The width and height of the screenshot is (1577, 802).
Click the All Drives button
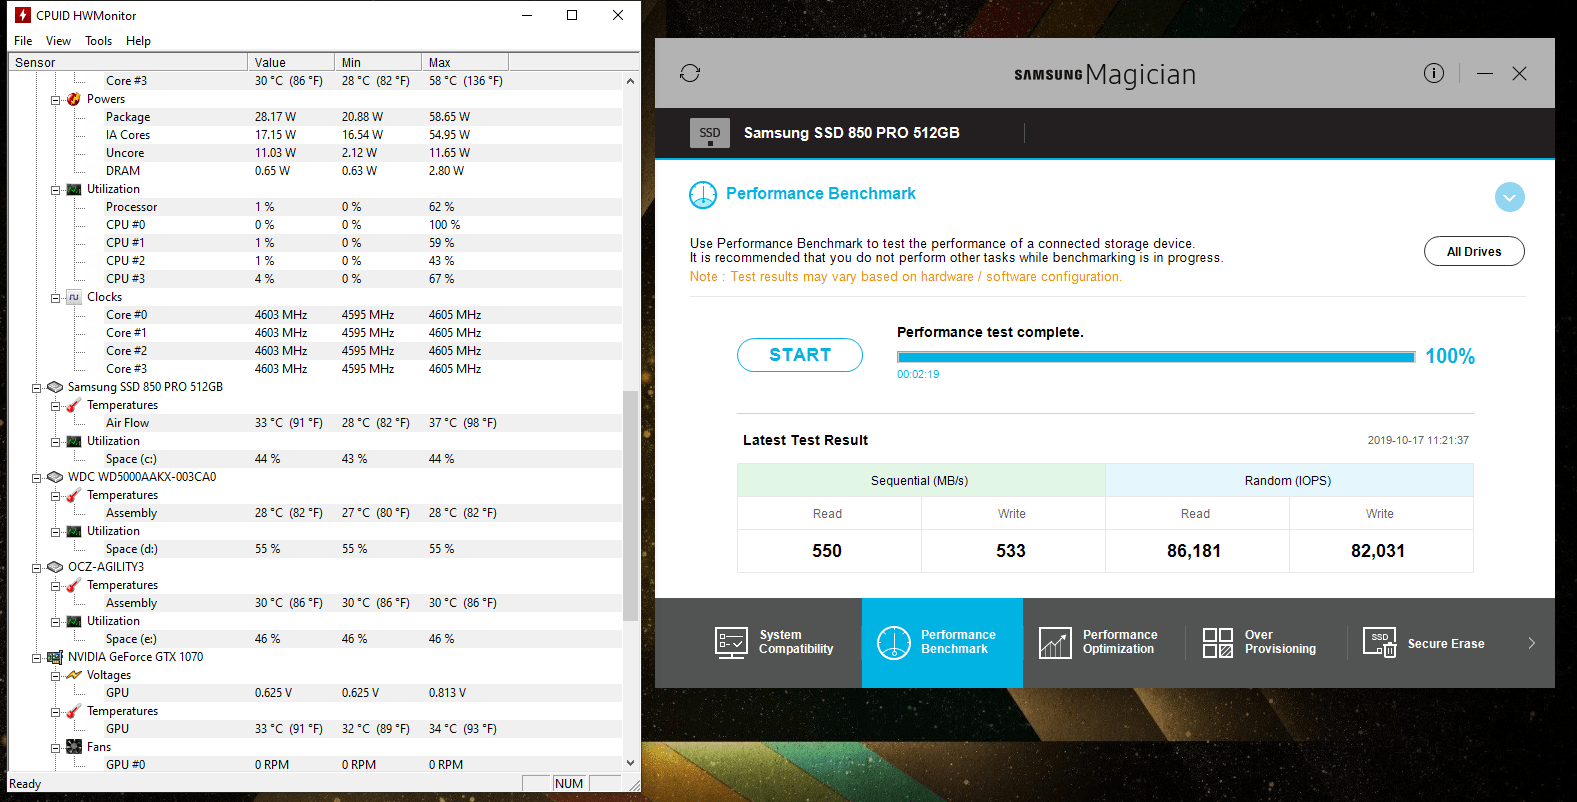[1474, 251]
